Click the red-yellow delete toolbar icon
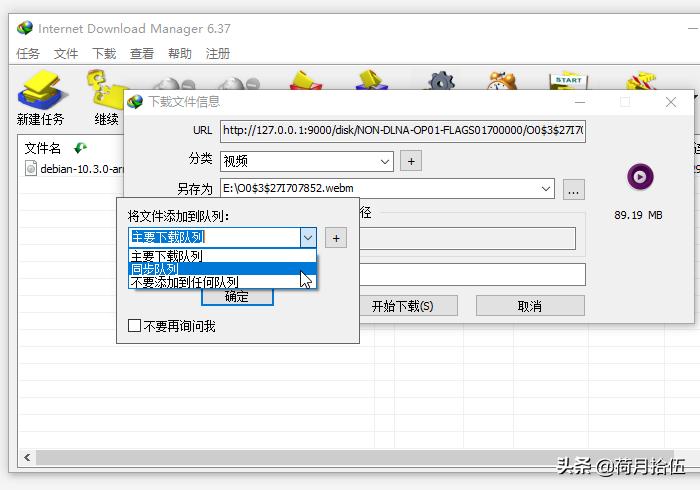Image resolution: width=700 pixels, height=490 pixels. [x=306, y=80]
